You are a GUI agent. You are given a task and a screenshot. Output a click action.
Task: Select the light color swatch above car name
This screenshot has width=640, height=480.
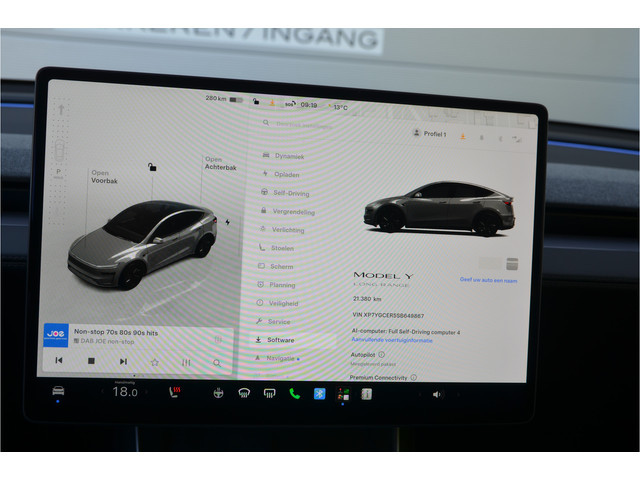click(490, 263)
